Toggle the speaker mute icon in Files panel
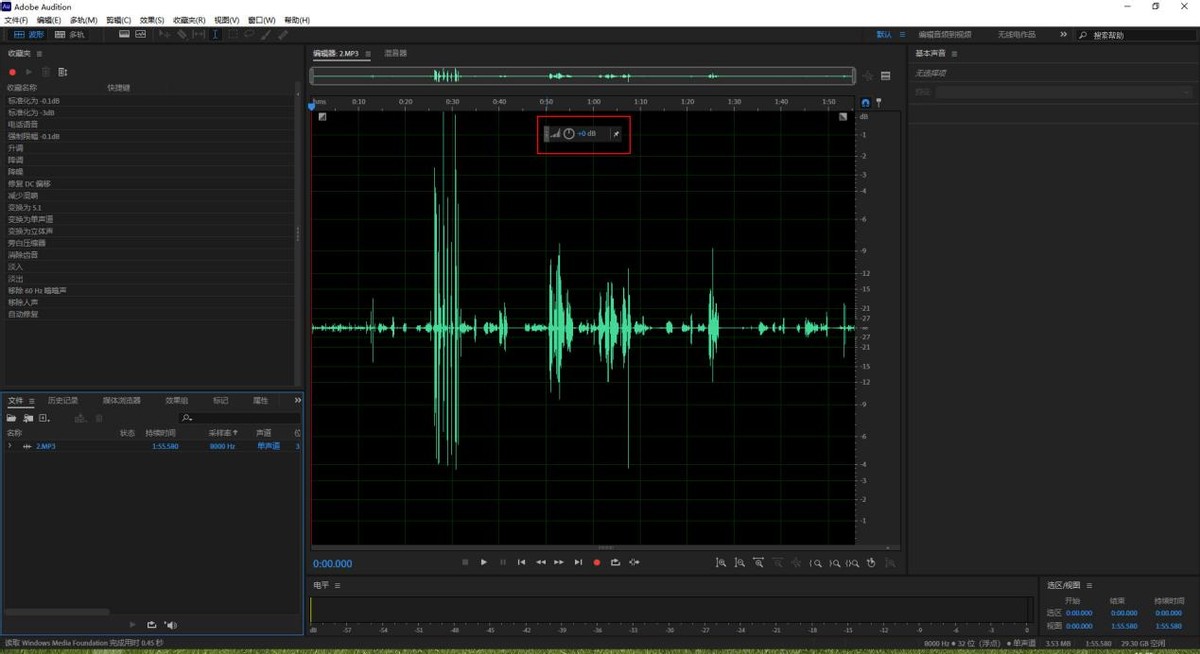Viewport: 1200px width, 654px height. (170, 624)
